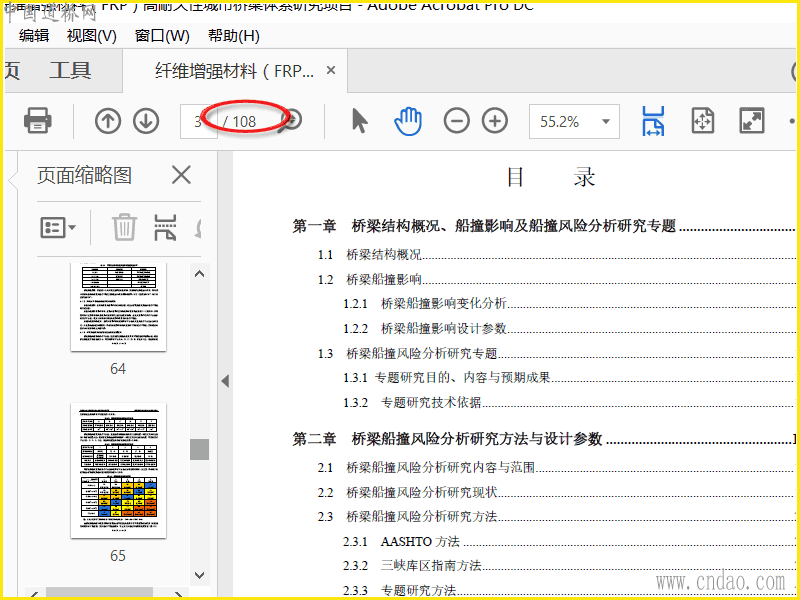Enter full screen view mode icon
Image resolution: width=800 pixels, height=600 pixels.
tap(752, 121)
